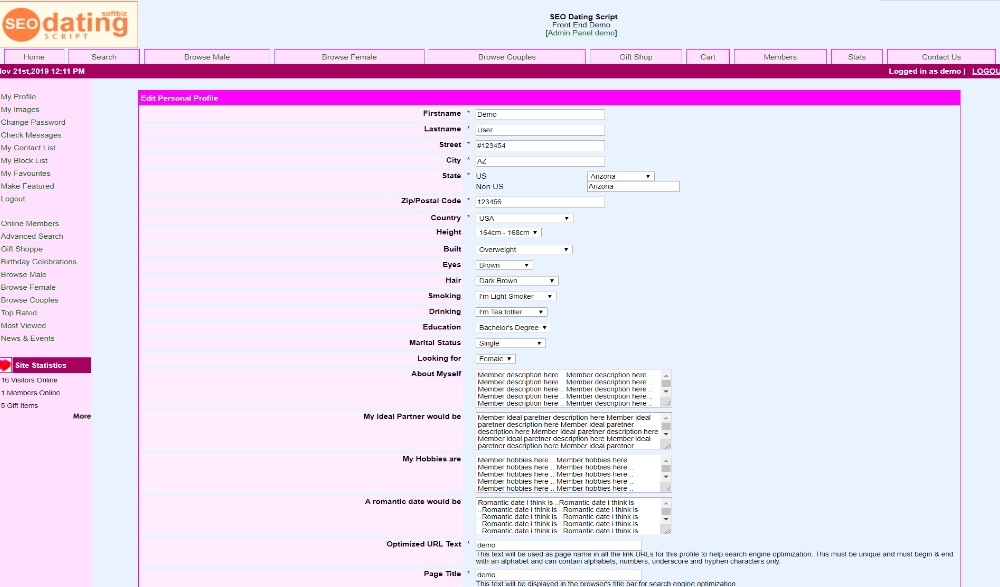Click Make Featured sidebar link

27,186
